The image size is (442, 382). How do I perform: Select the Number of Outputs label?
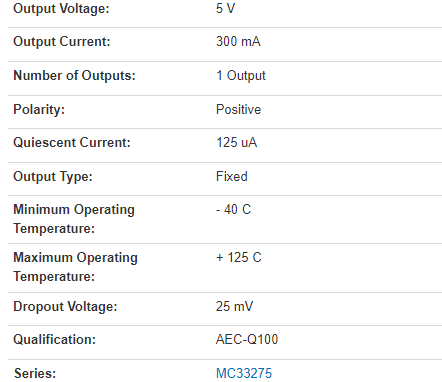74,75
